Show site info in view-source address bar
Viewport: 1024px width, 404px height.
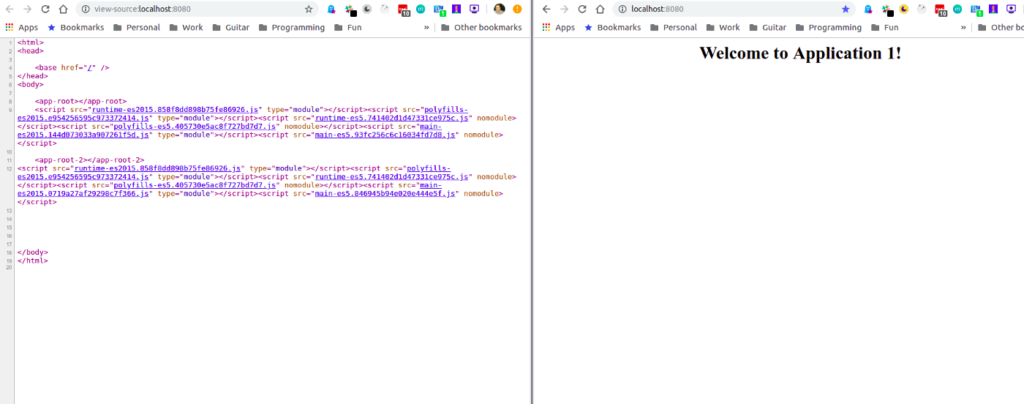coord(84,9)
